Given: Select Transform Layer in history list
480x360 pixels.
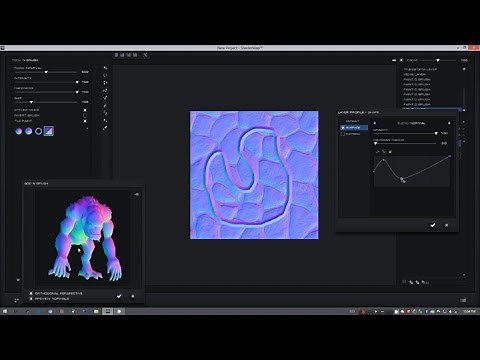Looking at the screenshot, I should pyautogui.click(x=420, y=69).
